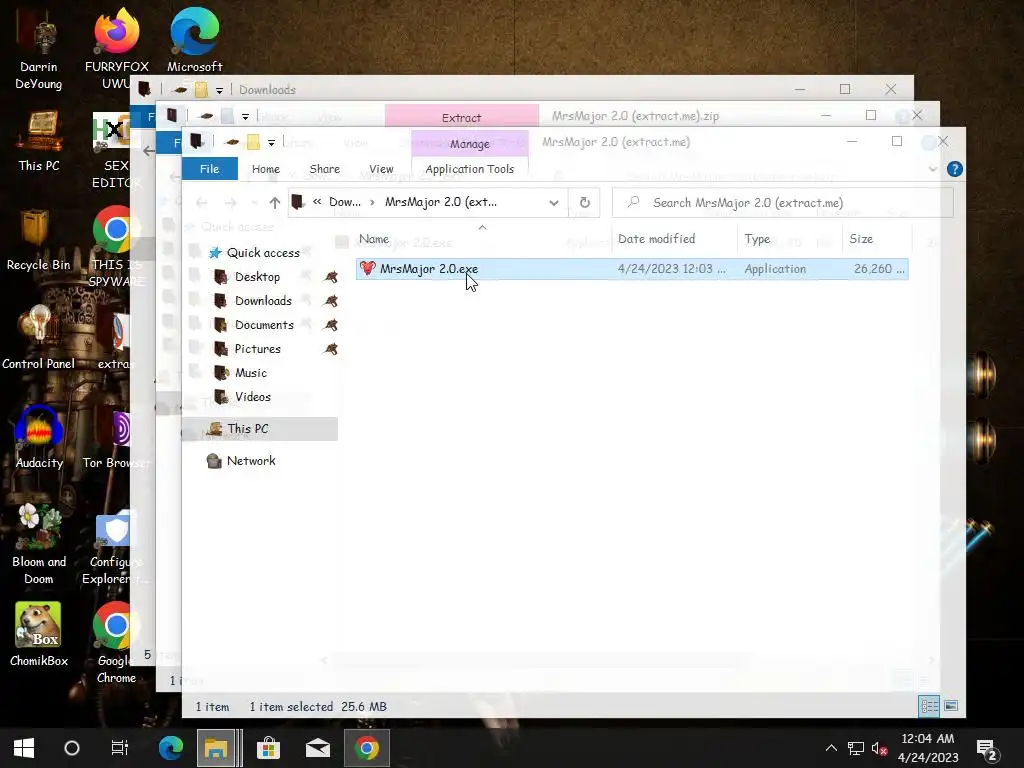Open FURRYFOX UWU desktop icon
Screen dimensions: 1024x768
[116, 49]
